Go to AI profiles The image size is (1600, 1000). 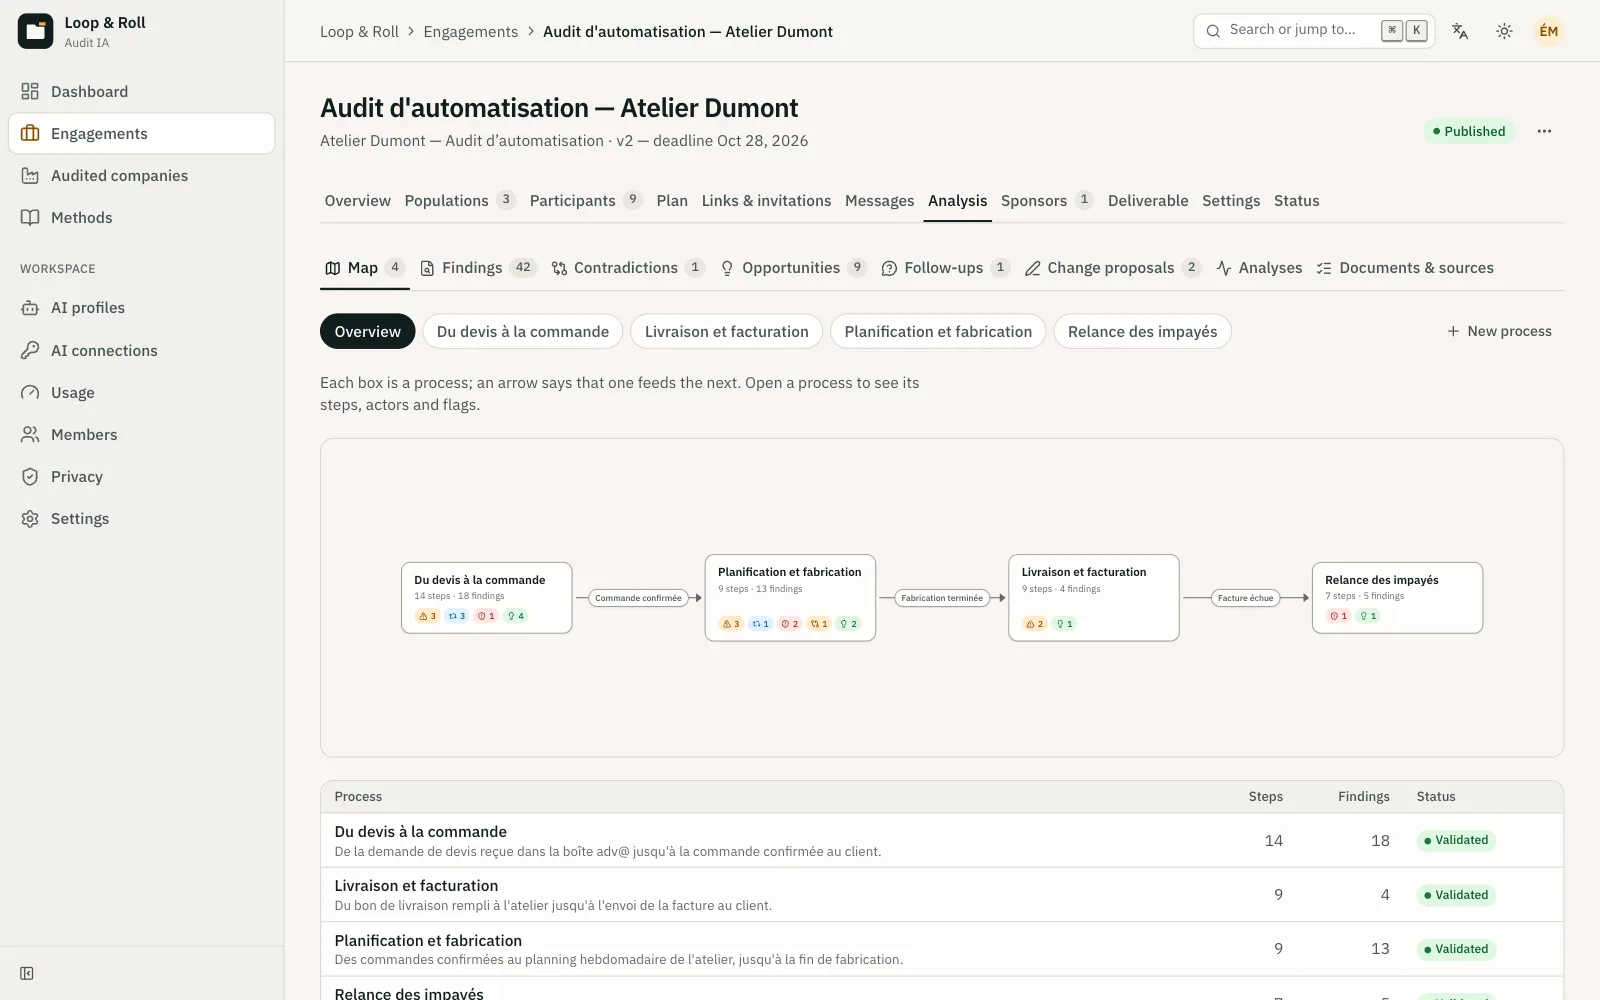[141, 308]
